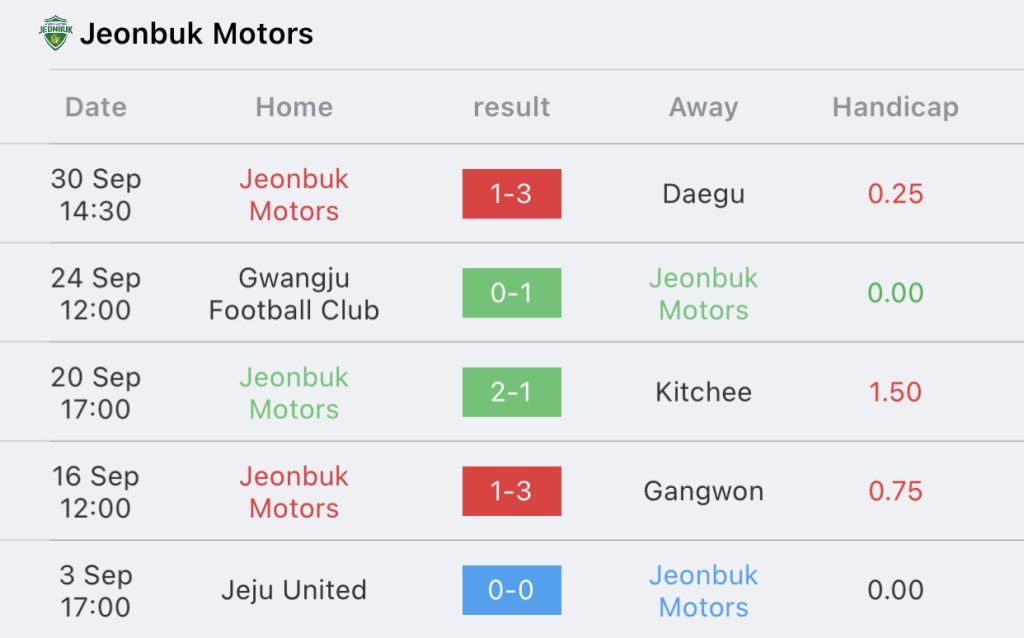Click the 30 Sep 14:30 match date
This screenshot has width=1024, height=638.
(x=96, y=195)
